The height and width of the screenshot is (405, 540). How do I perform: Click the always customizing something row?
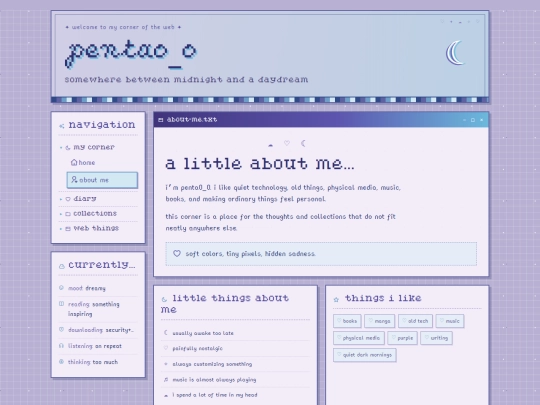235,364
